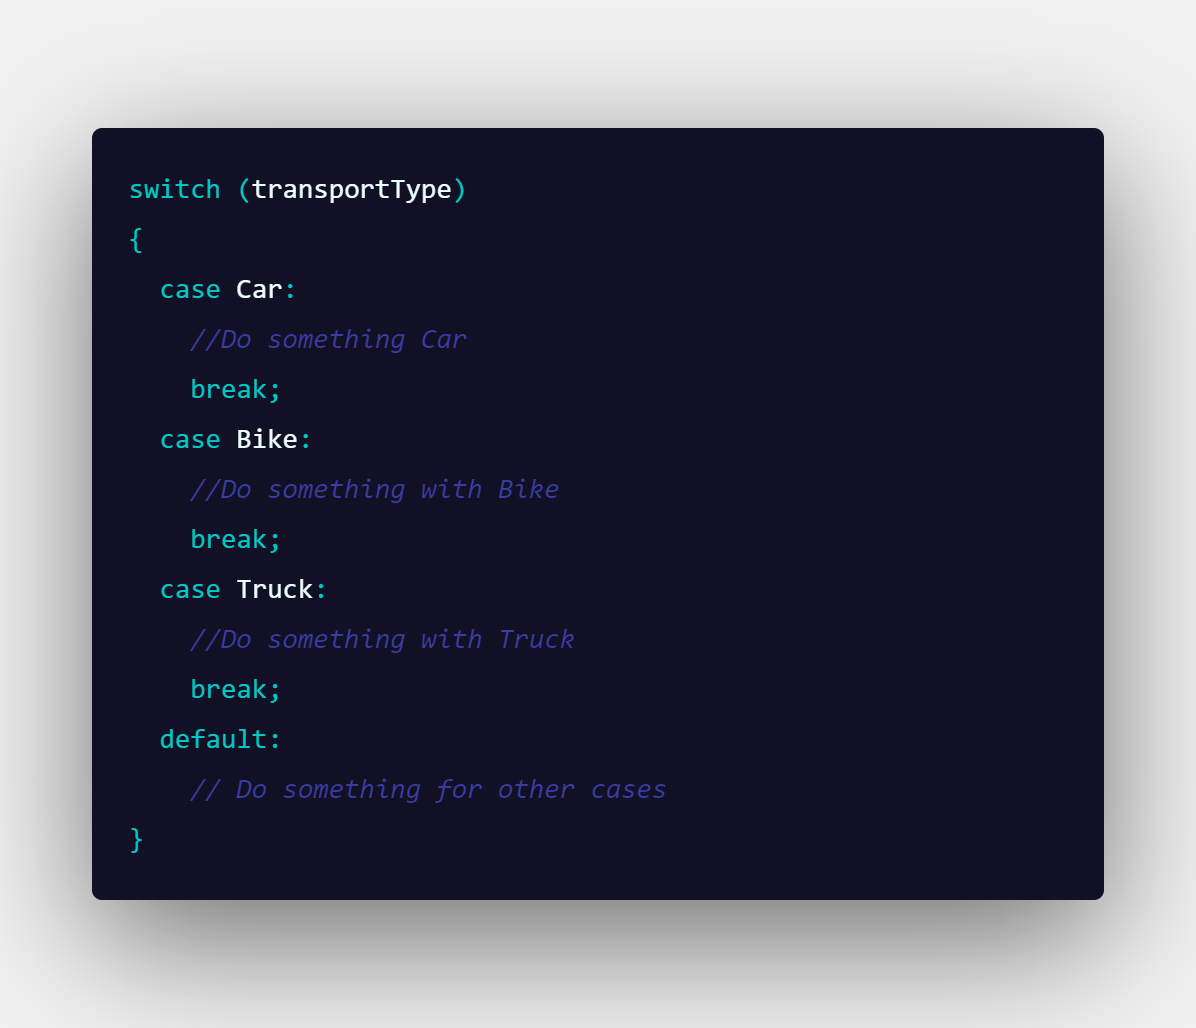Click the Do something for other cases comment

428,789
